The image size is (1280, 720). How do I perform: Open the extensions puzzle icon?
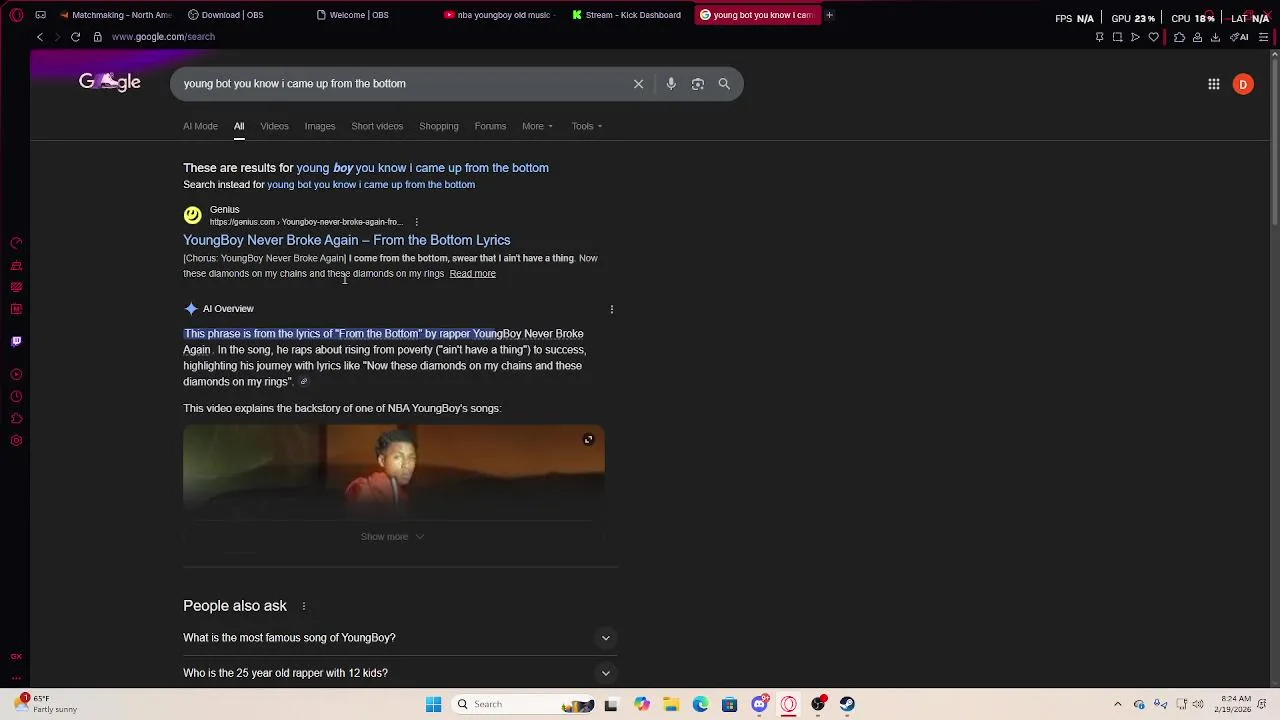point(1179,37)
